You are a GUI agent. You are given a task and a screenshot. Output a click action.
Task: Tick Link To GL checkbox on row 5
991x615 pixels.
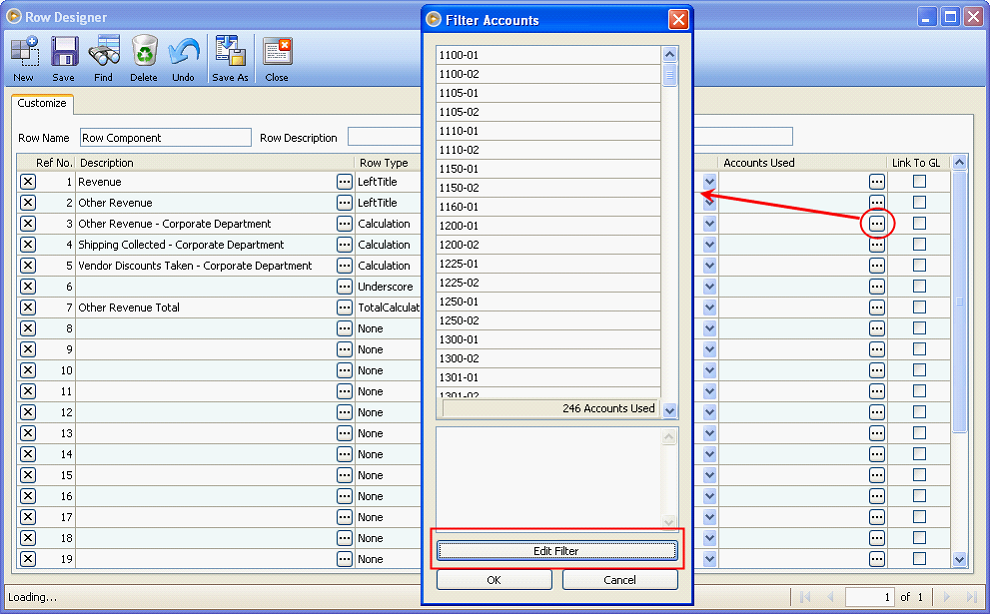point(920,265)
